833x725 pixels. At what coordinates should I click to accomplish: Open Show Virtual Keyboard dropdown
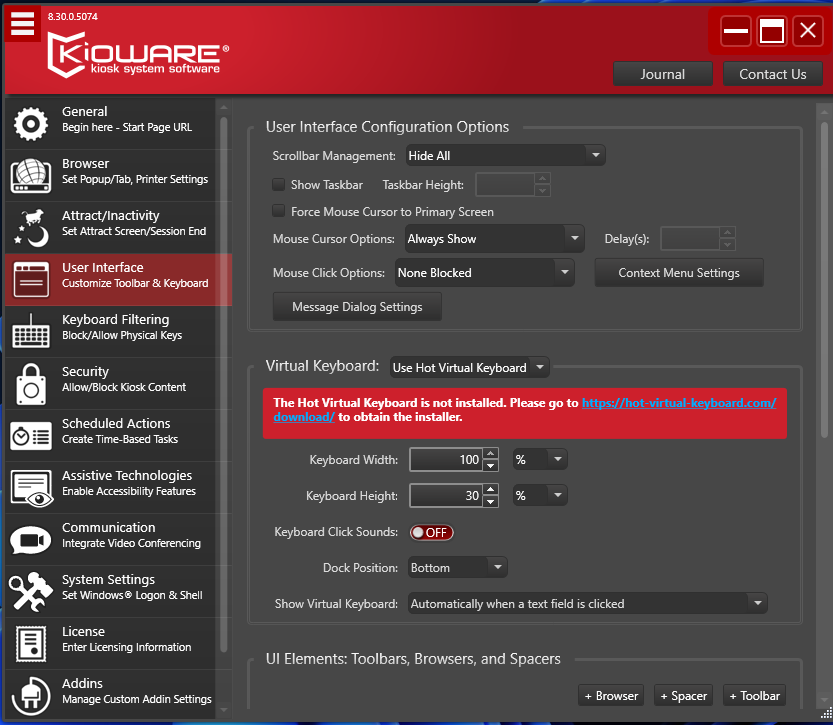pos(588,603)
